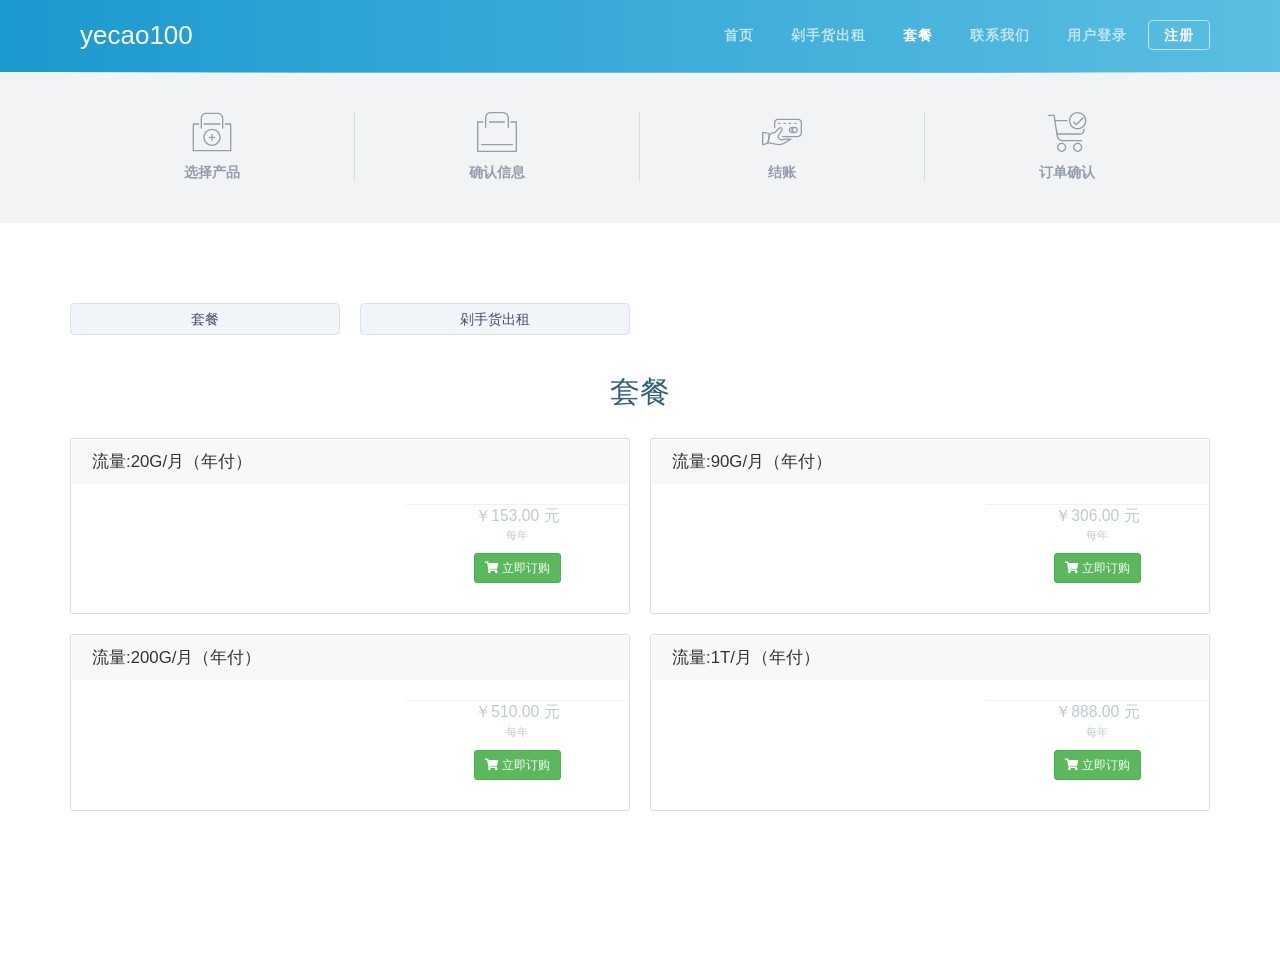Click the 注册 register button
The image size is (1280, 960).
1179,35
